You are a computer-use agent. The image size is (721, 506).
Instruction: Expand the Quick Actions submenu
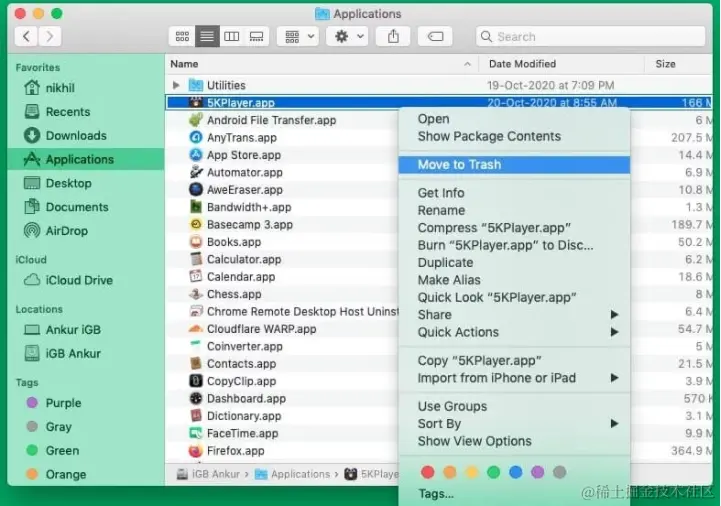514,332
